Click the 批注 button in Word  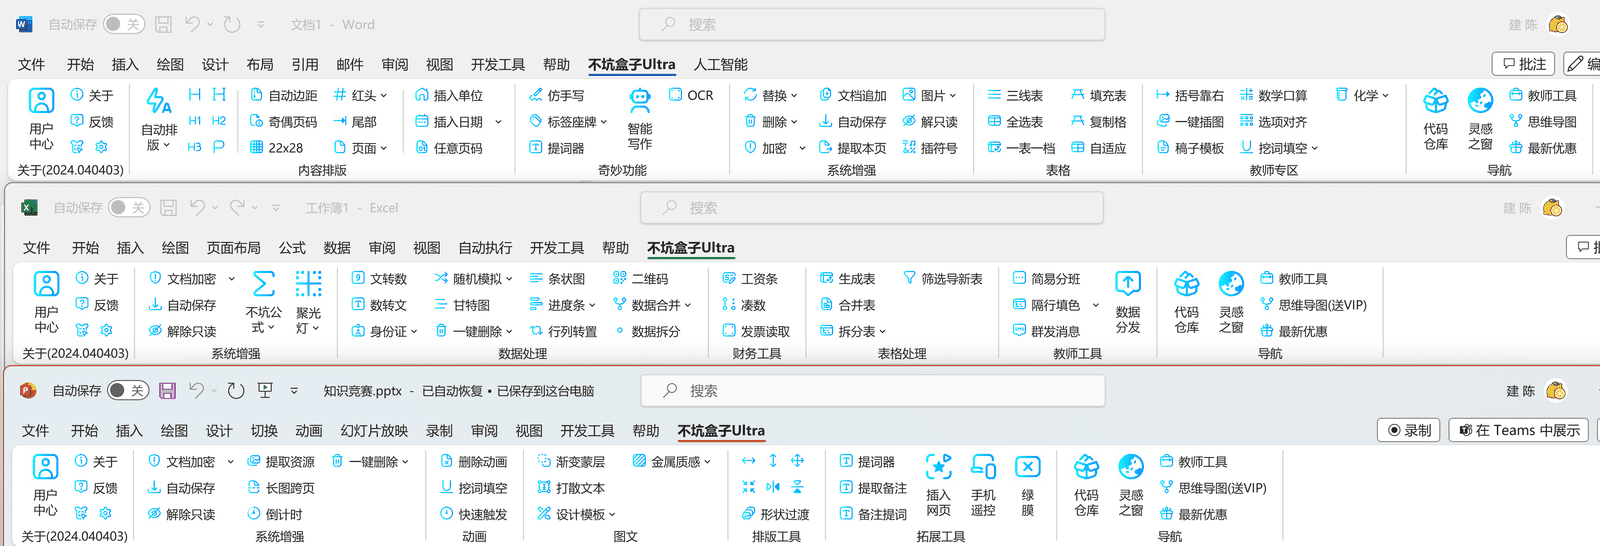tap(1523, 64)
